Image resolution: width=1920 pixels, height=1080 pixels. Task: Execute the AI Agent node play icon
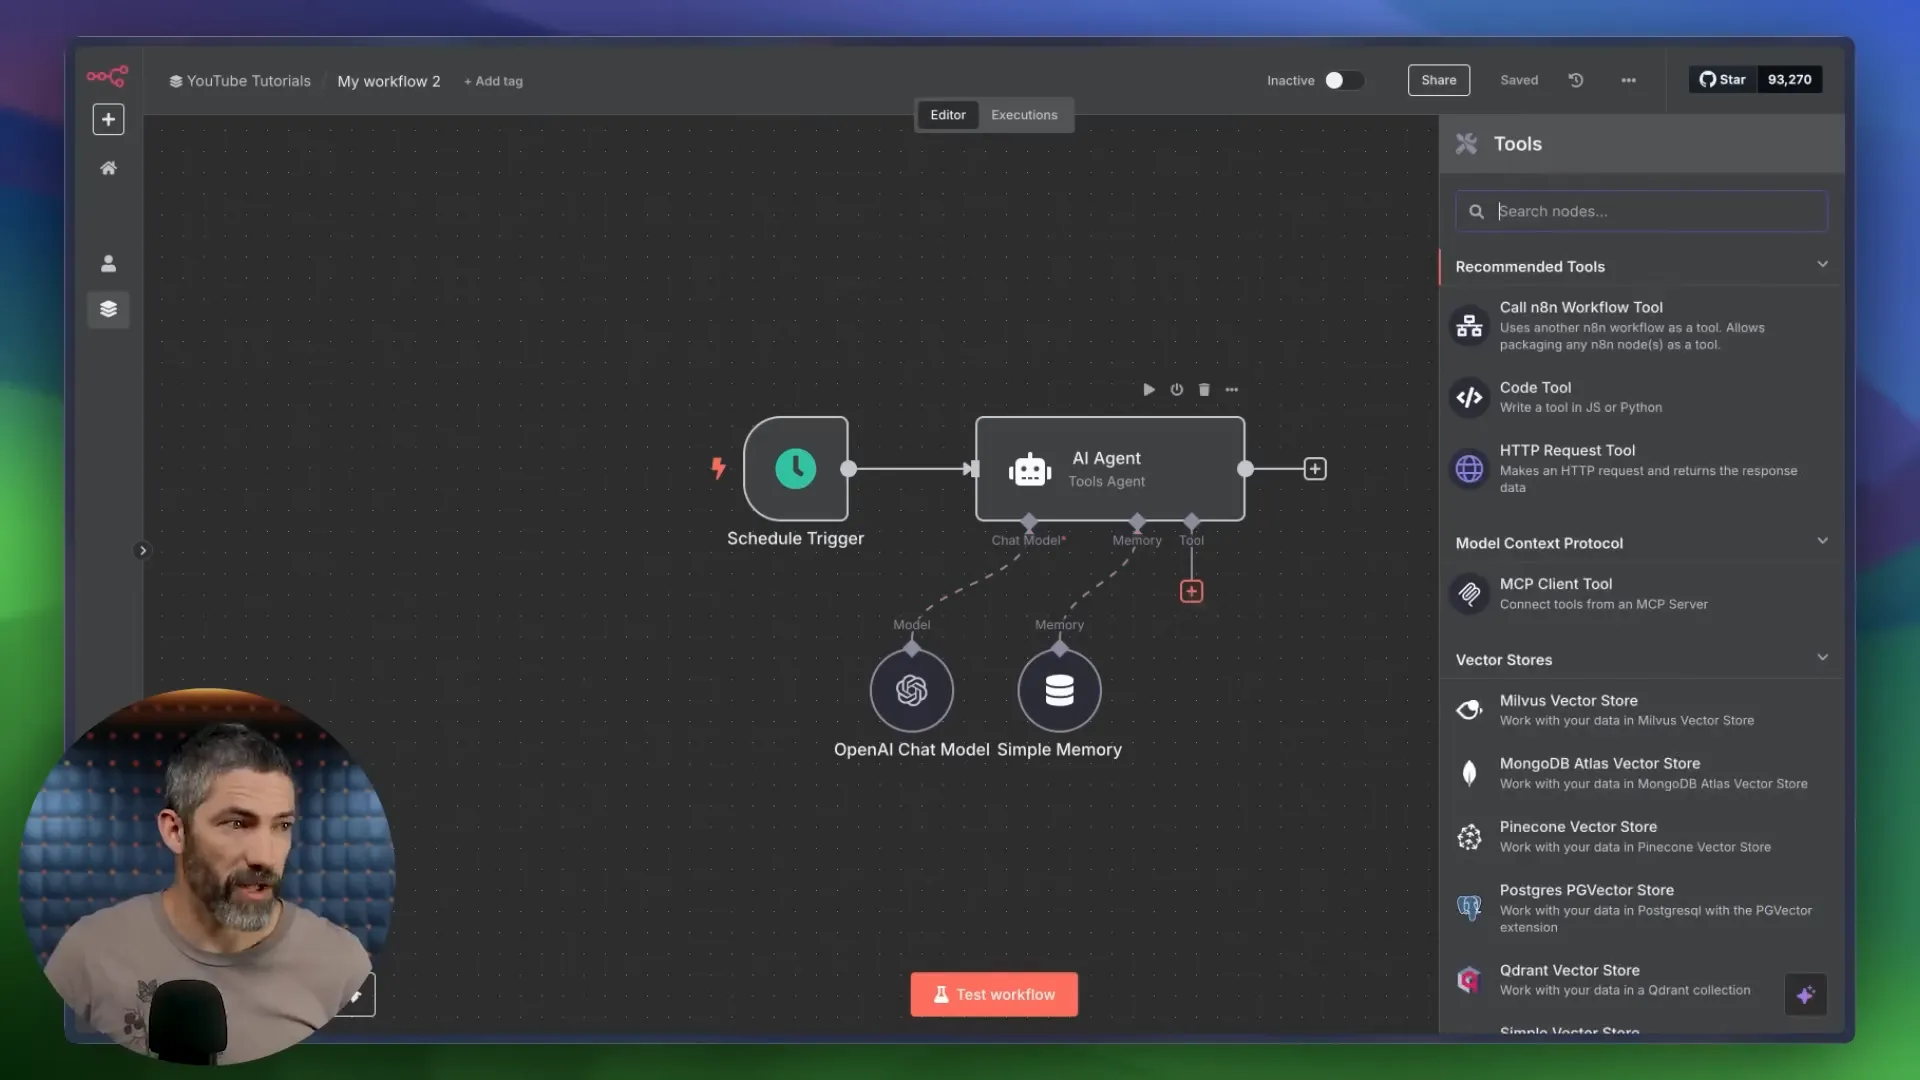coord(1149,389)
